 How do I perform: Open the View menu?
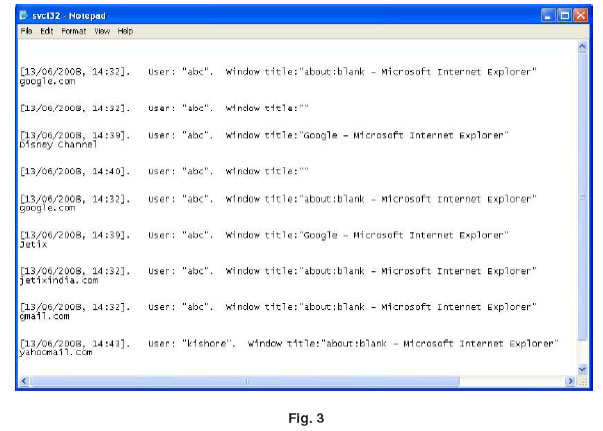102,31
